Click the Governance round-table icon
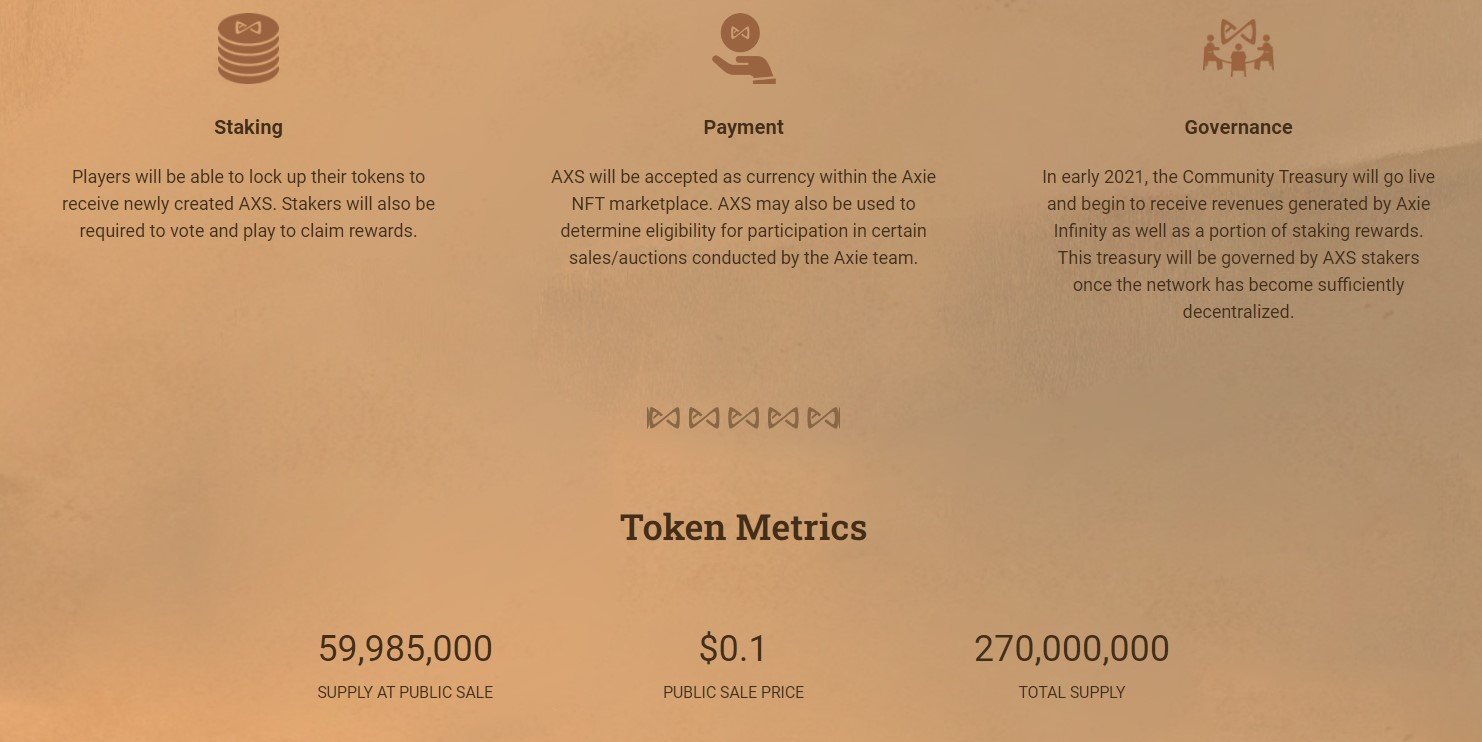The width and height of the screenshot is (1482, 742). [x=1238, y=48]
